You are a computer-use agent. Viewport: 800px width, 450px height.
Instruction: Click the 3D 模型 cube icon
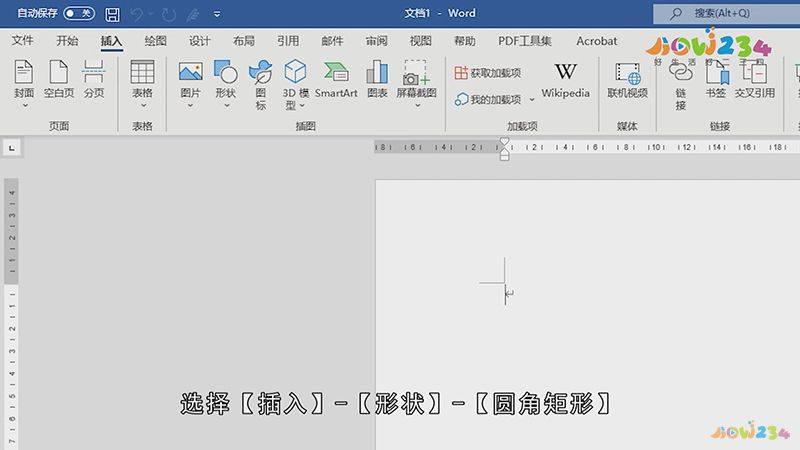point(295,71)
